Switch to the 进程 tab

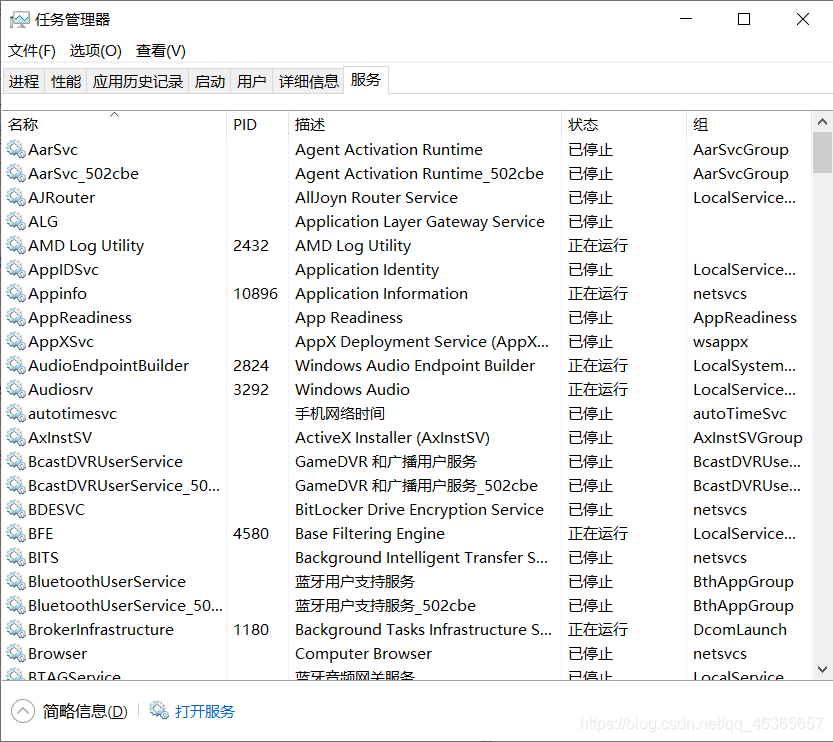click(x=24, y=81)
